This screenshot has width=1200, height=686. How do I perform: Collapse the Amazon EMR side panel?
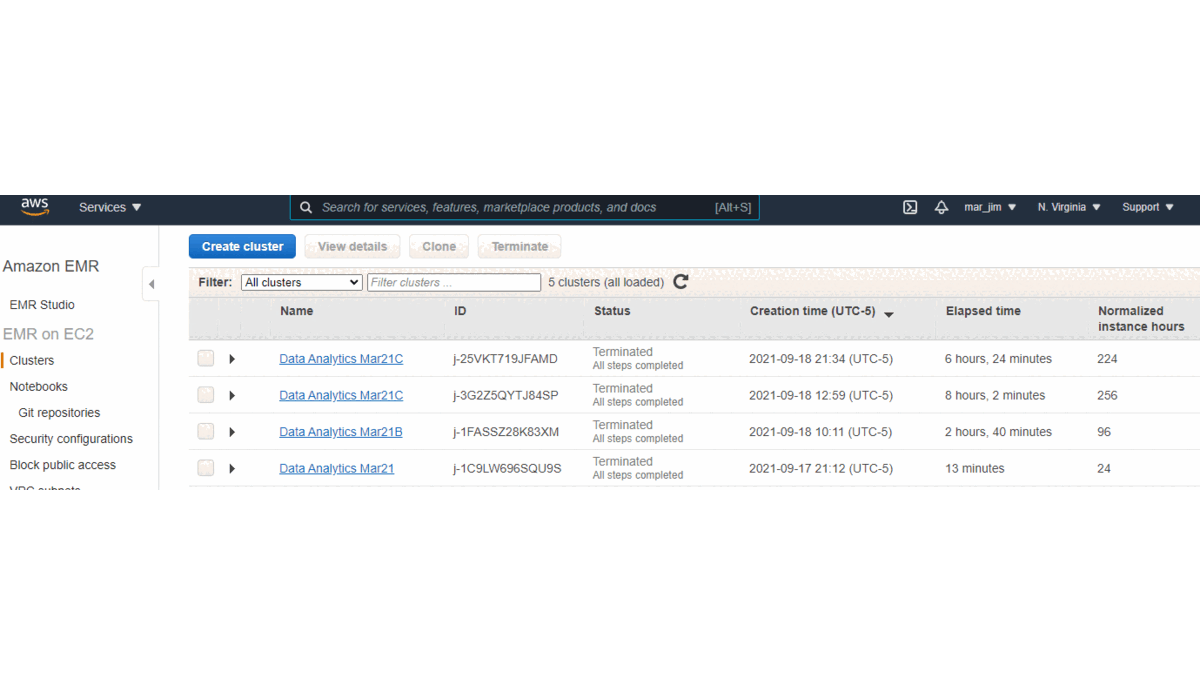coord(151,284)
